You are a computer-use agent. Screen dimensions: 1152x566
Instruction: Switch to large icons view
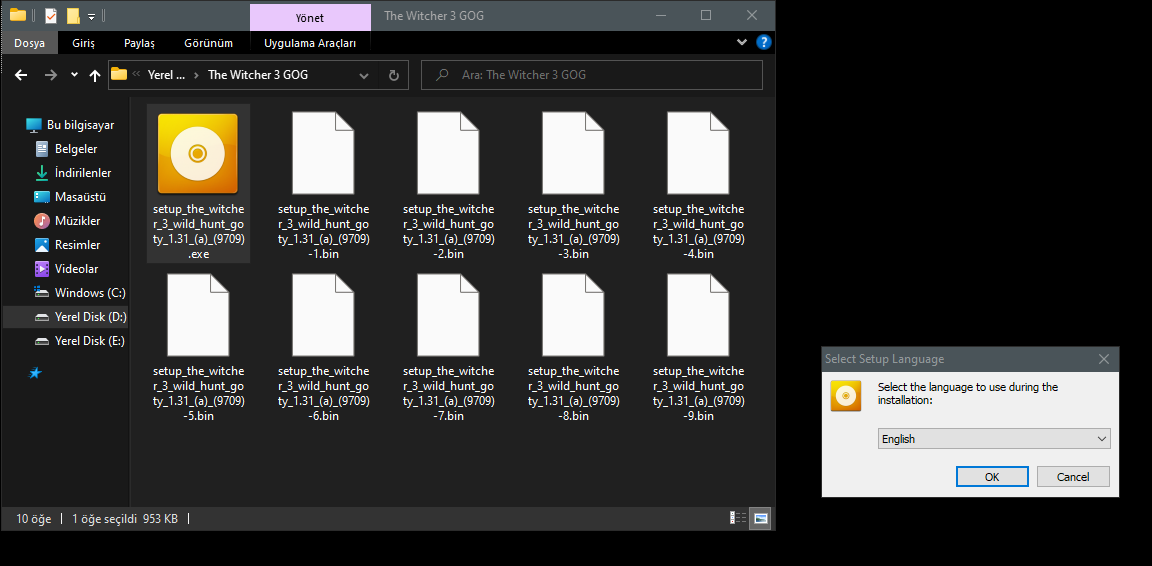coord(760,518)
